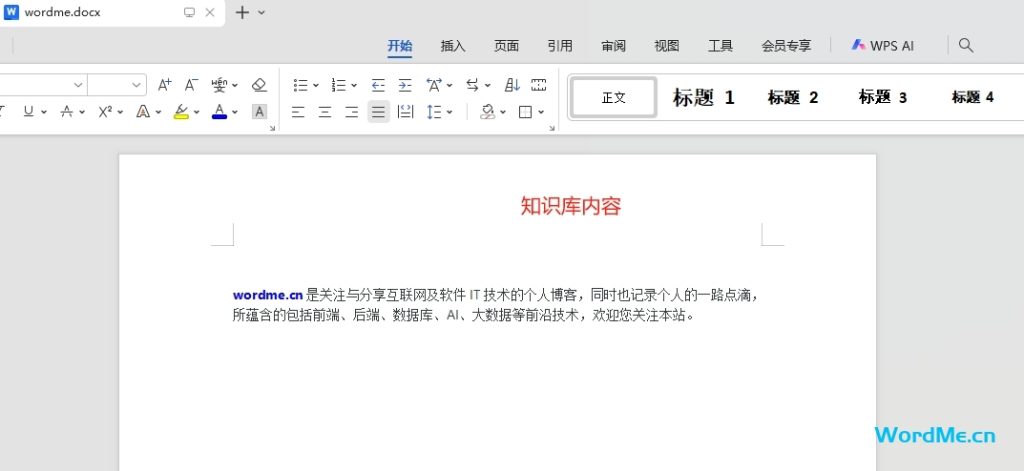Apply blue font color

219,112
